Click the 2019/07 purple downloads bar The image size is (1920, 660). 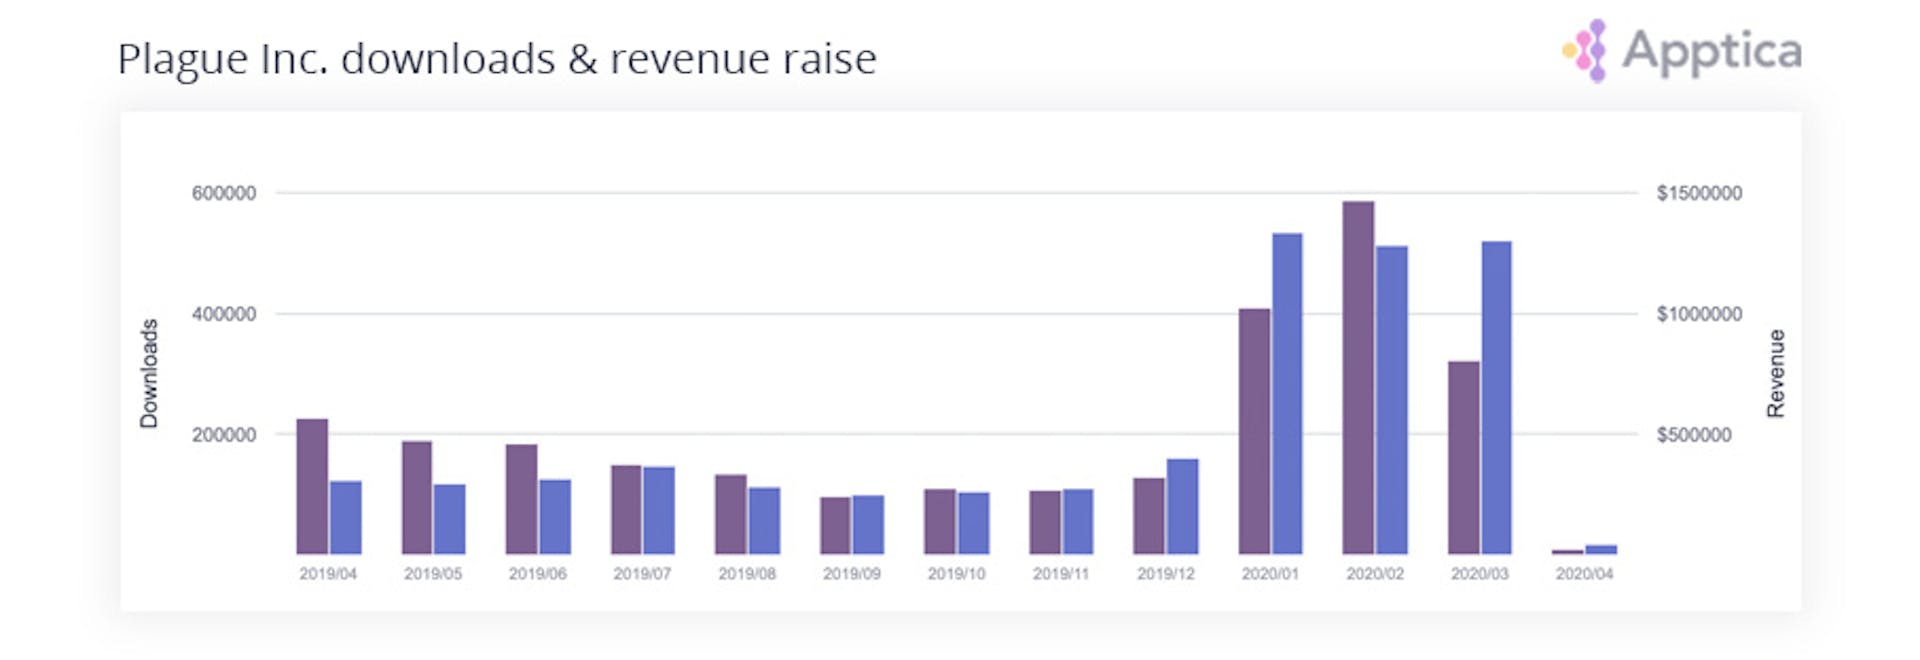click(626, 509)
